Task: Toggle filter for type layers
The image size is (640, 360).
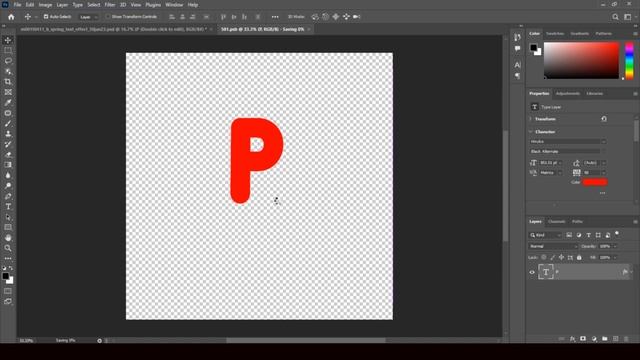Action: coord(589,235)
